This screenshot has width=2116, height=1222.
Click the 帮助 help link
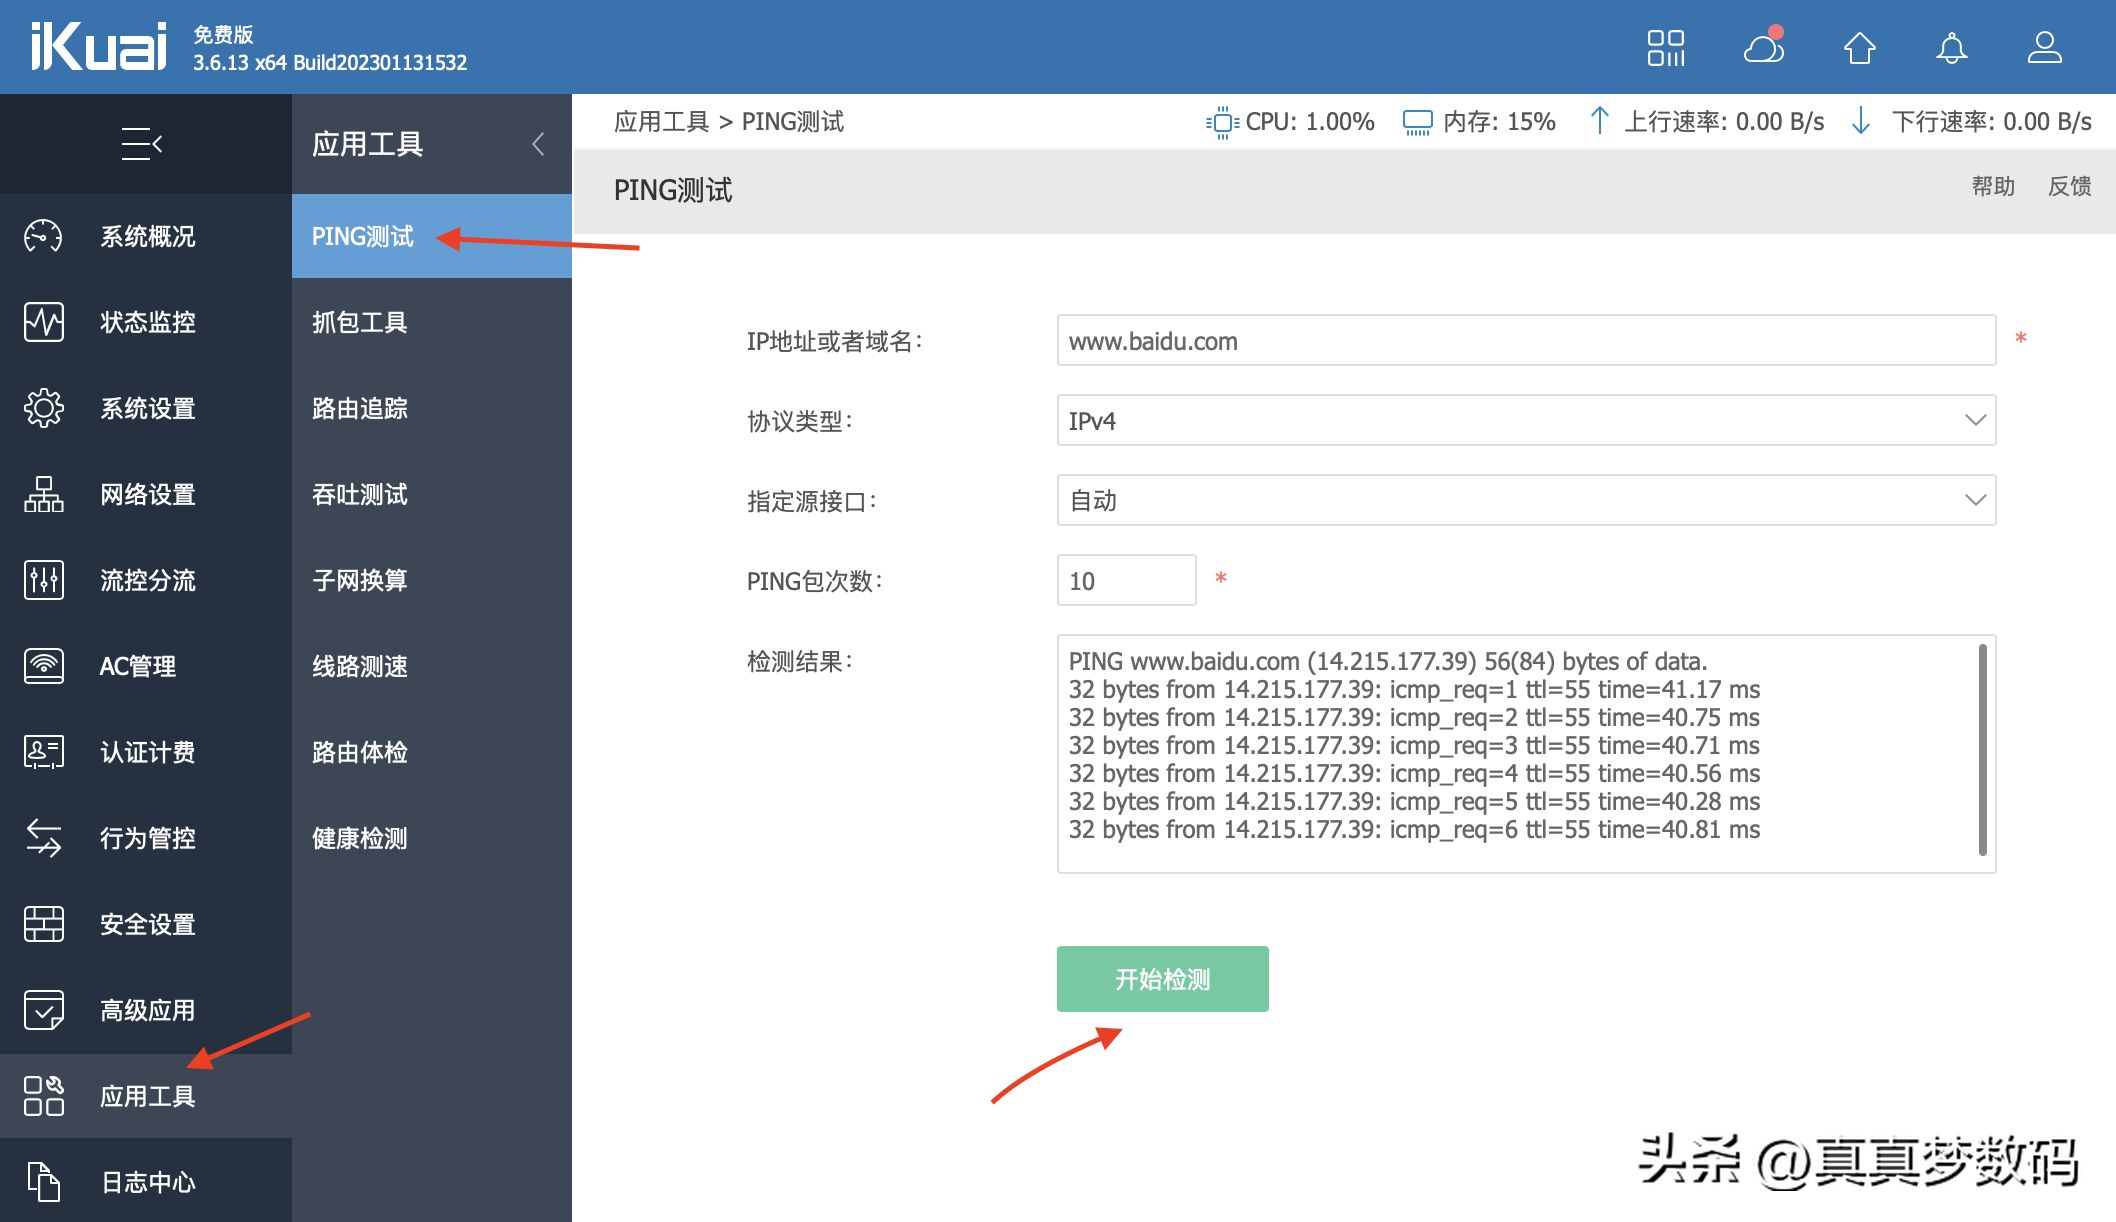(x=1993, y=186)
